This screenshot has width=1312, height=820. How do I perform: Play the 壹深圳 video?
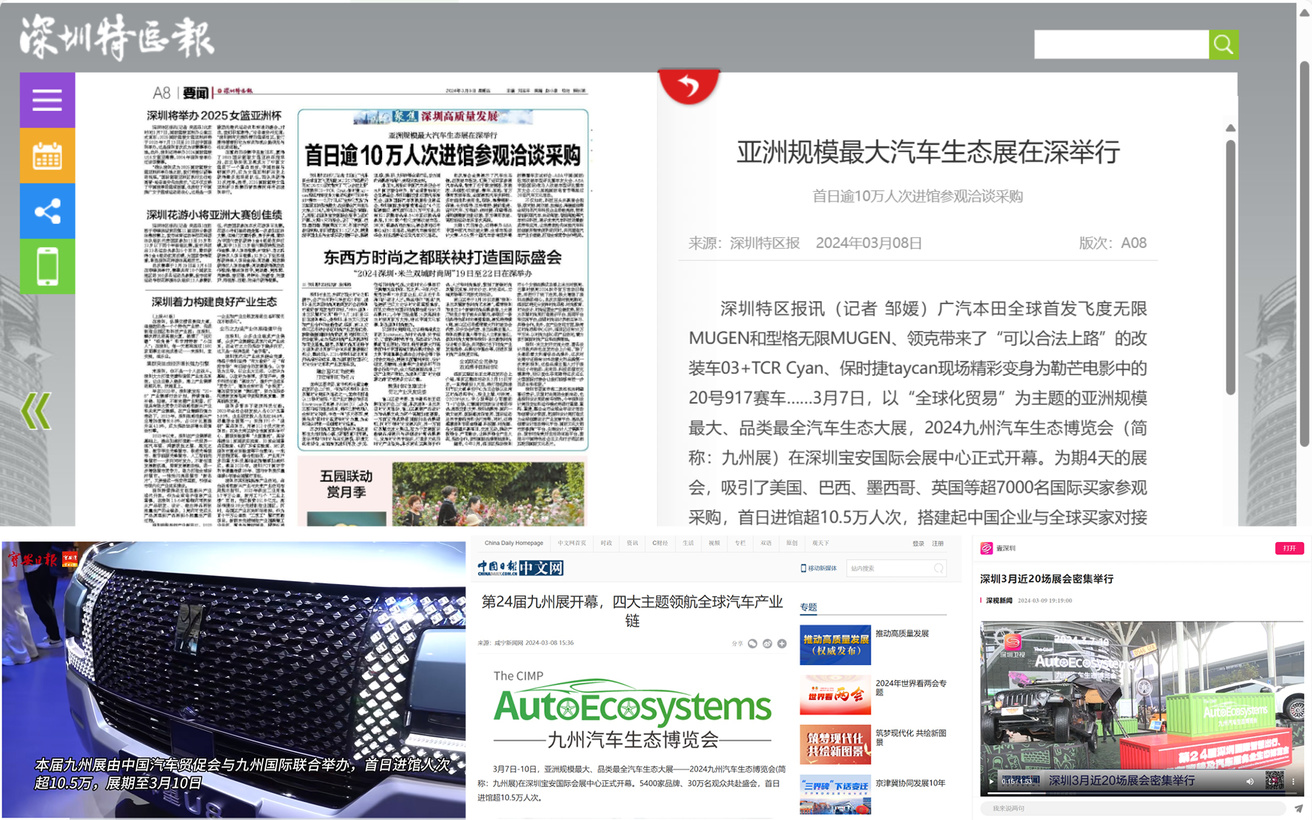992,781
